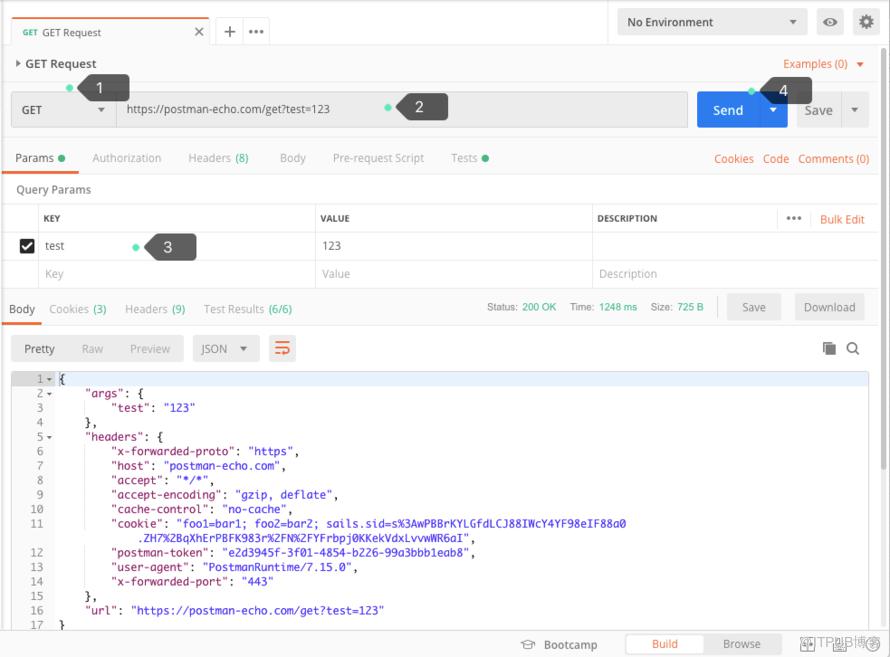Open the GET method dropdown

(x=63, y=110)
